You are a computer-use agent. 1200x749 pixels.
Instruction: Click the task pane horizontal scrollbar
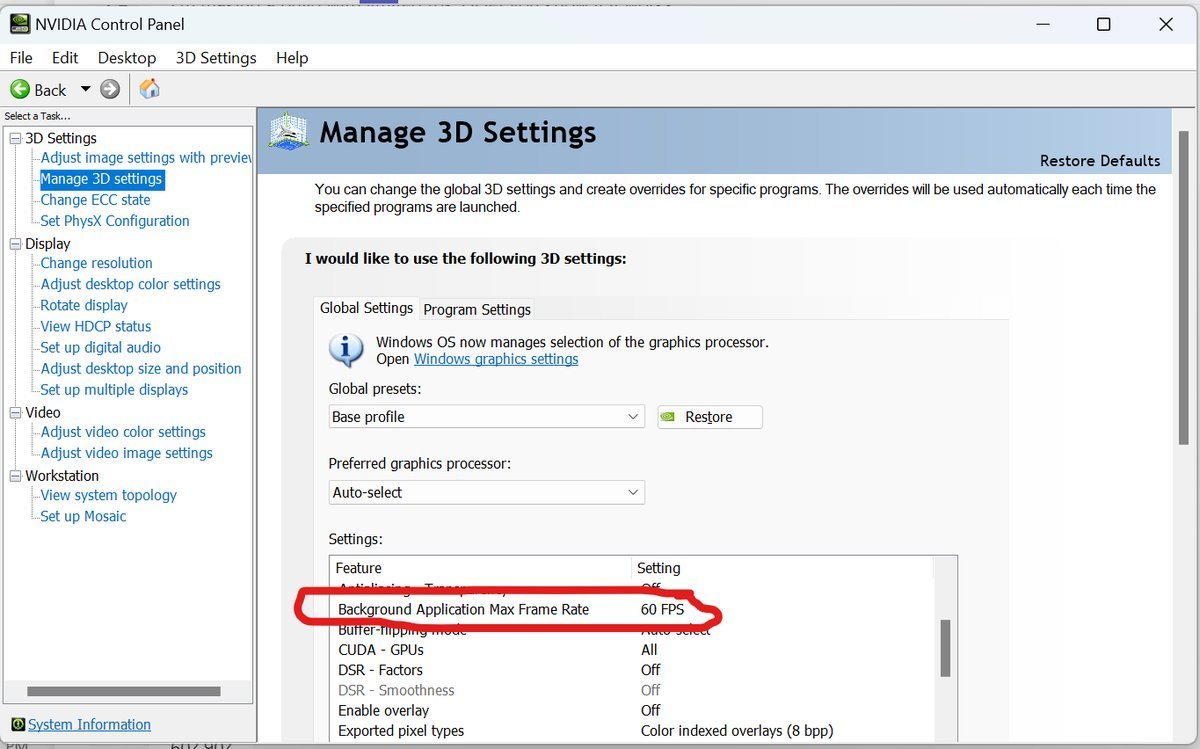tap(123, 691)
